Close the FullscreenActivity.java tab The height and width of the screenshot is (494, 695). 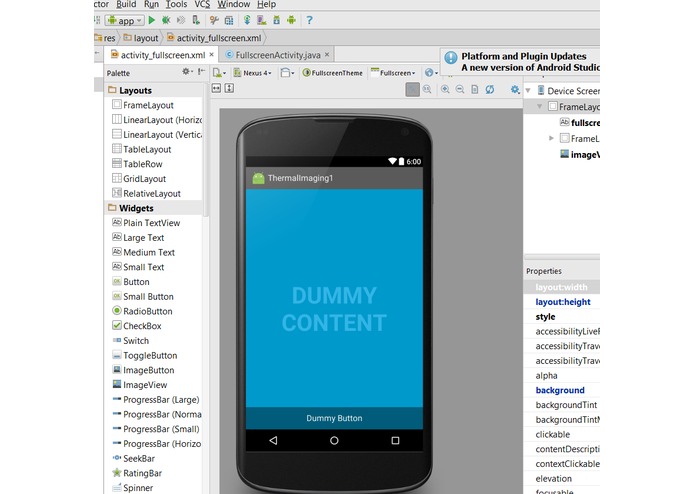click(327, 54)
